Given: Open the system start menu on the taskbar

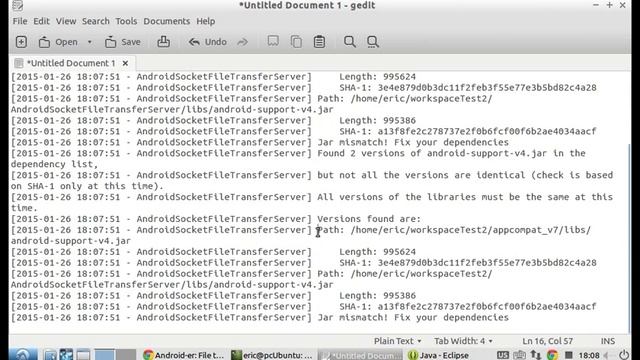Looking at the screenshot, I should coord(23,355).
